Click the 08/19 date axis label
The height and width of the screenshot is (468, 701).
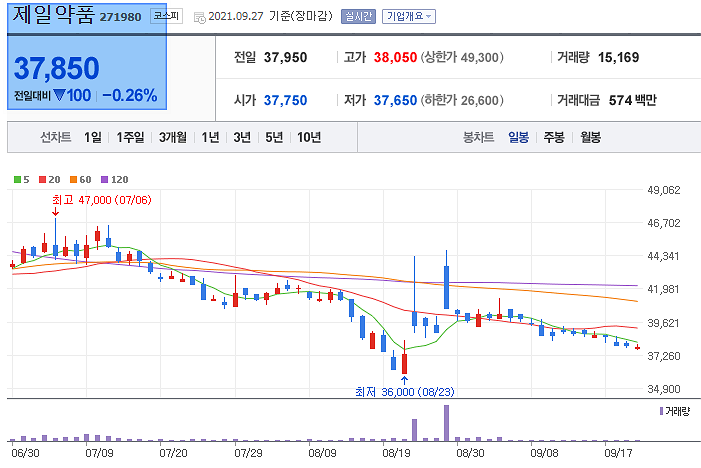point(396,453)
